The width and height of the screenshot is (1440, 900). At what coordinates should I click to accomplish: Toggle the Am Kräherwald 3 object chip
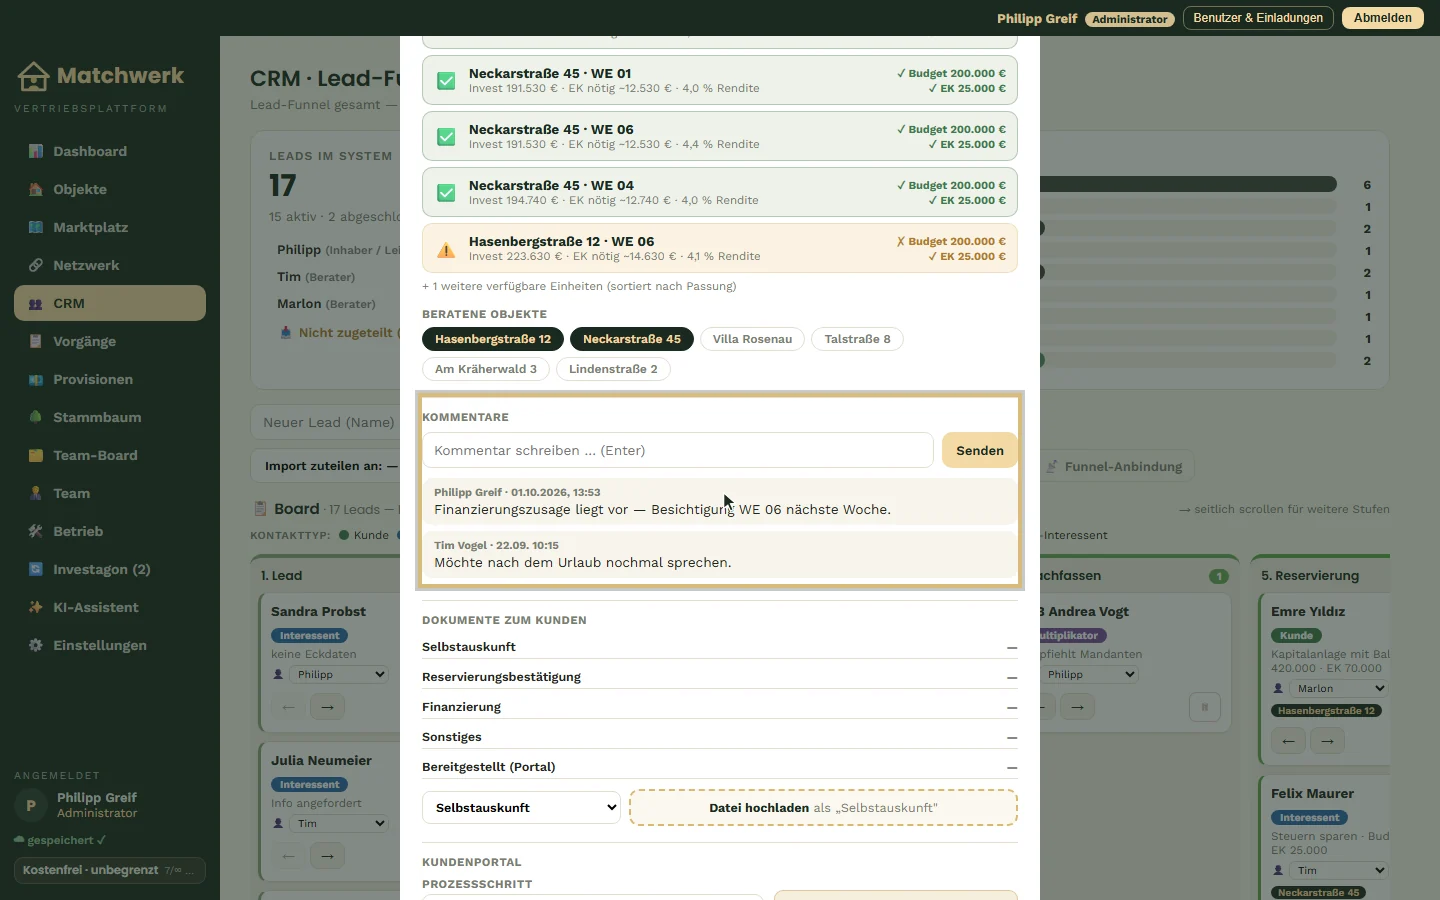[486, 369]
